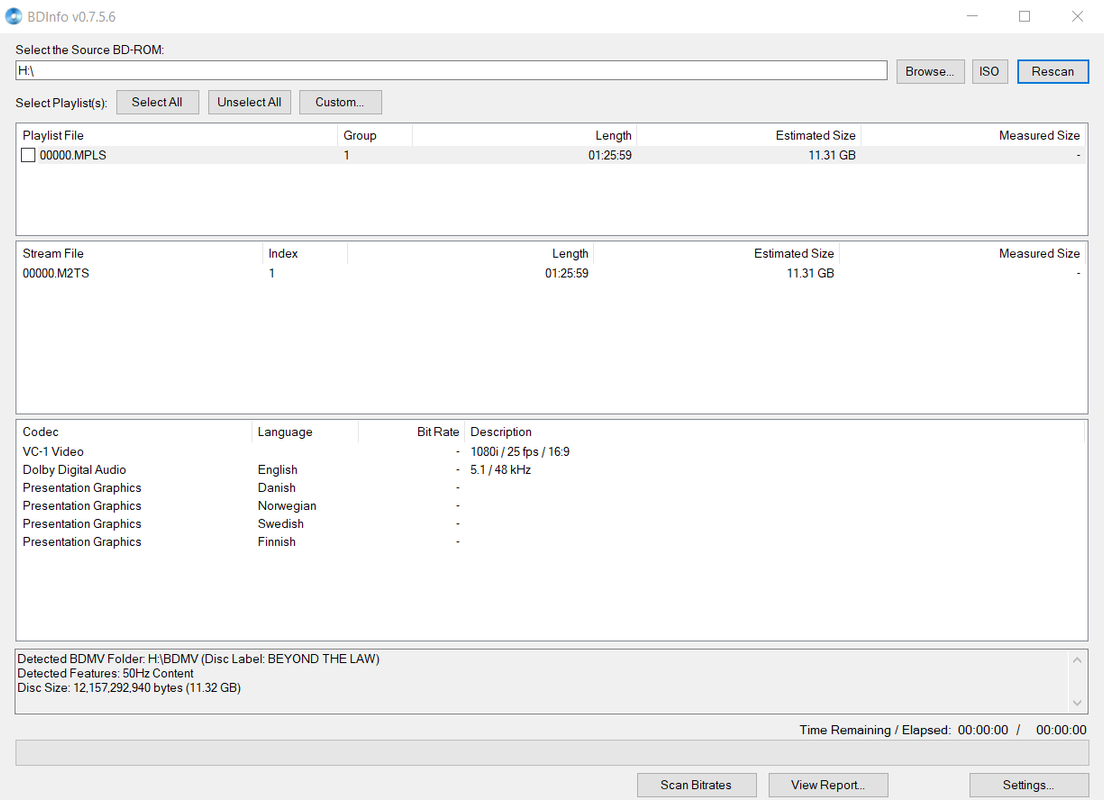The height and width of the screenshot is (800, 1104).
Task: Click log box scroll up arrow
Action: click(x=1077, y=660)
